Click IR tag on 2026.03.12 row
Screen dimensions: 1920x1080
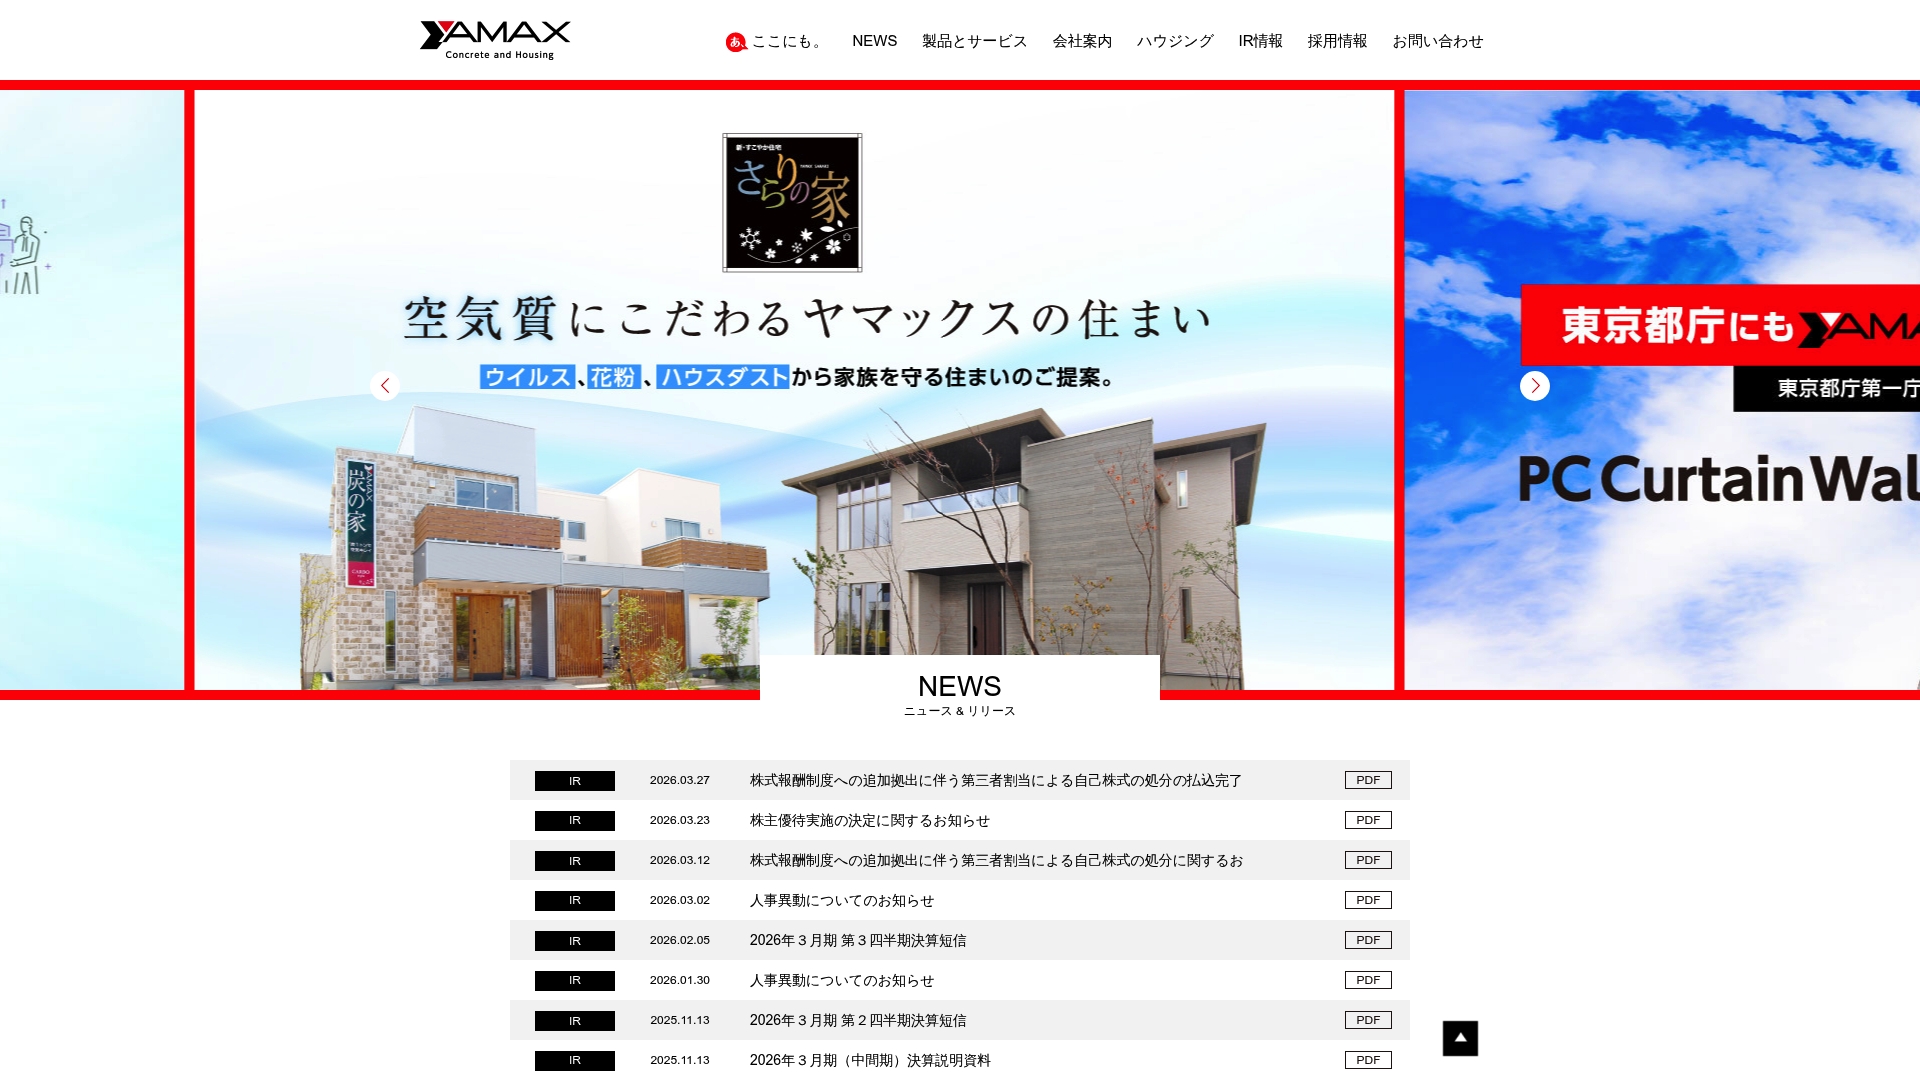pos(575,861)
